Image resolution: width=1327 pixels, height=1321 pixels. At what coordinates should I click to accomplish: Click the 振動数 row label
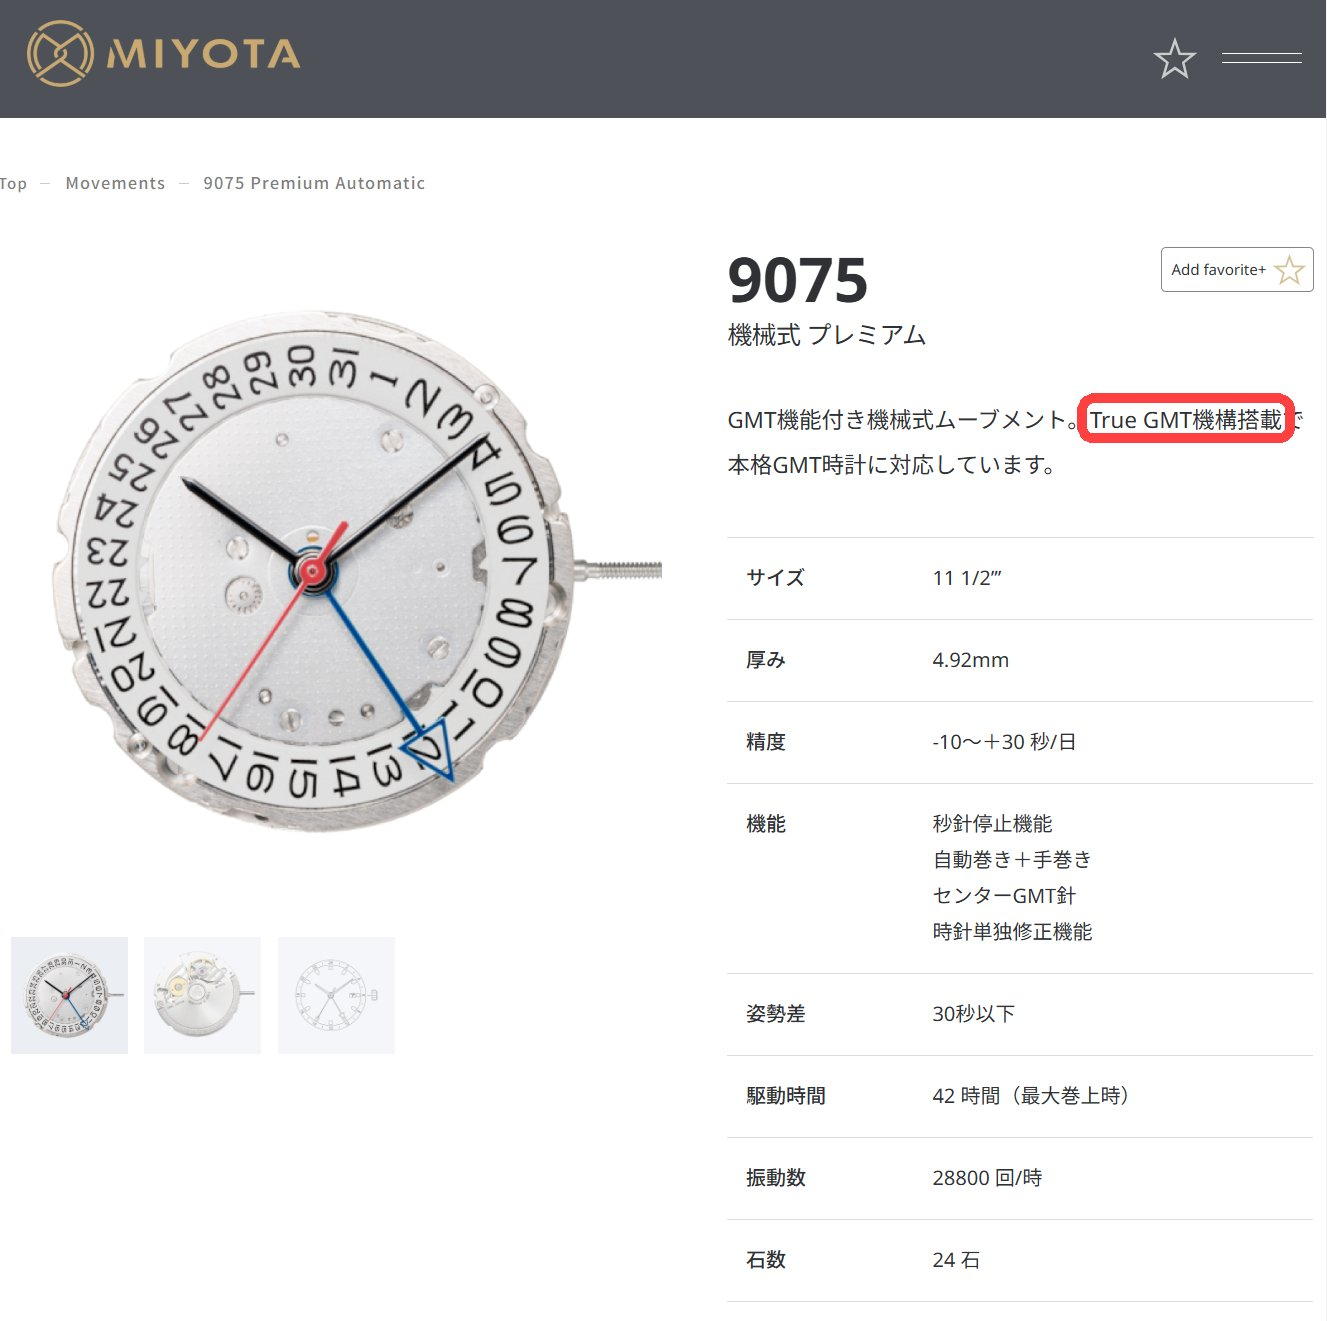tap(775, 1178)
